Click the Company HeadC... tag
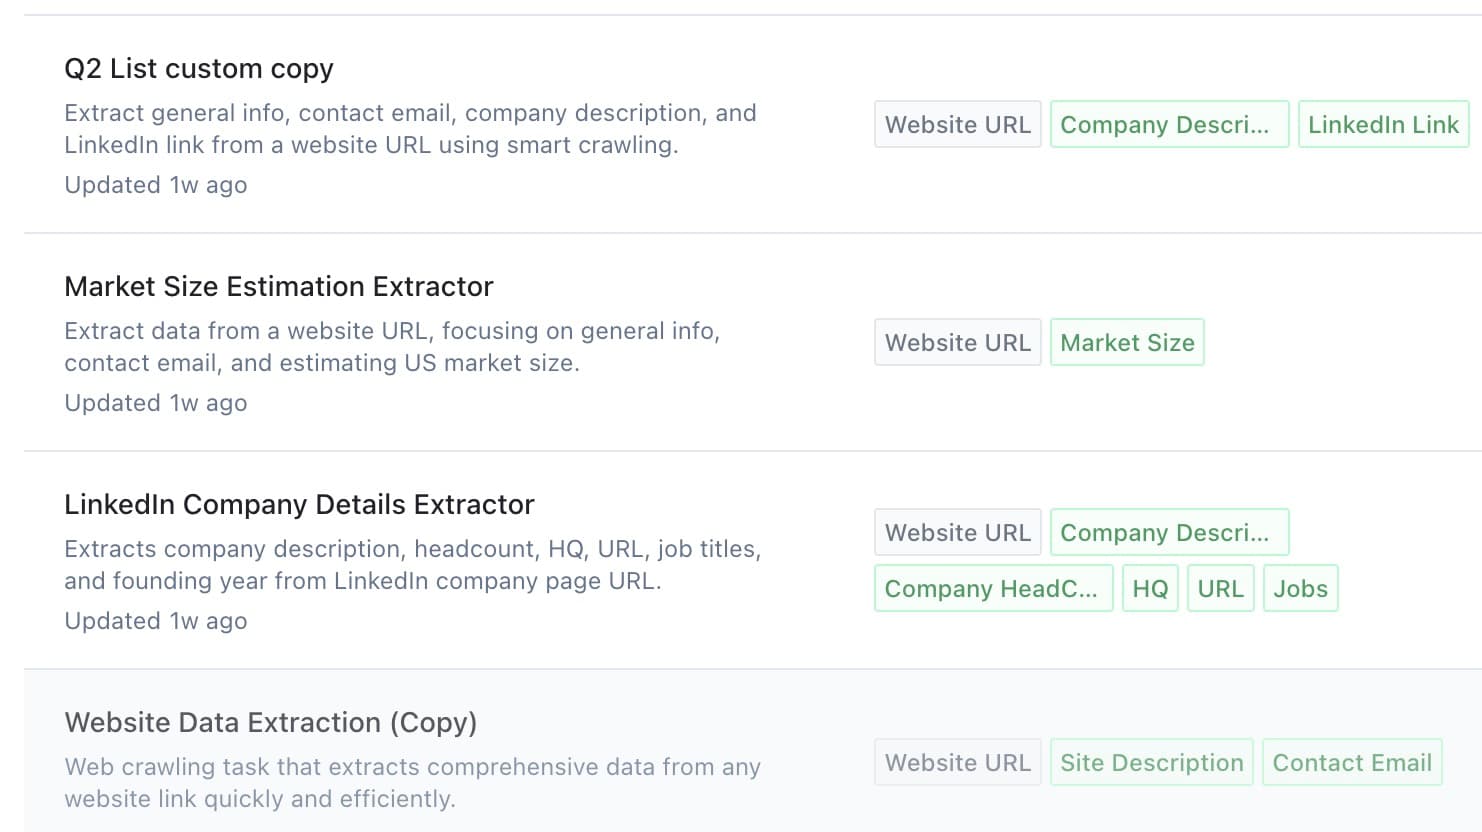The width and height of the screenshot is (1482, 832). pos(992,588)
